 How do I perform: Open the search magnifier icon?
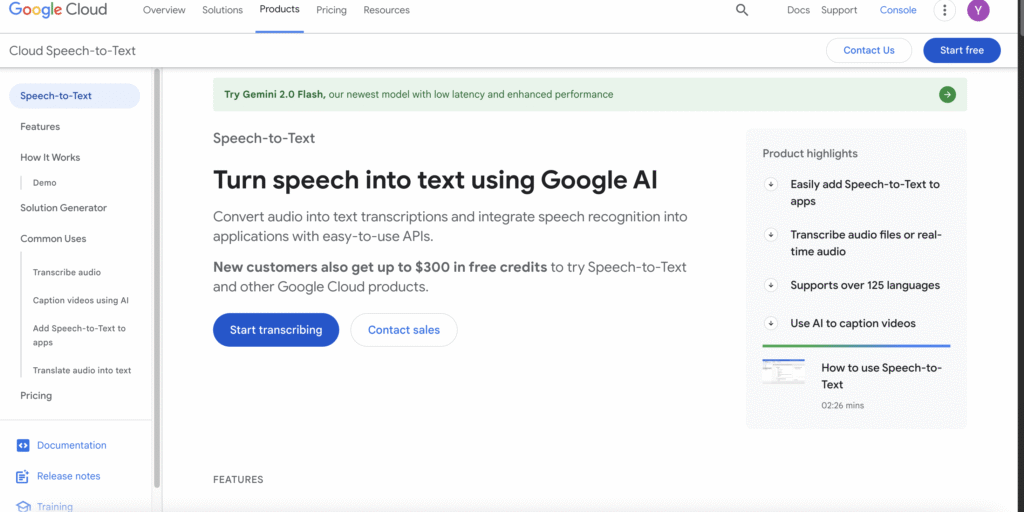pos(742,10)
